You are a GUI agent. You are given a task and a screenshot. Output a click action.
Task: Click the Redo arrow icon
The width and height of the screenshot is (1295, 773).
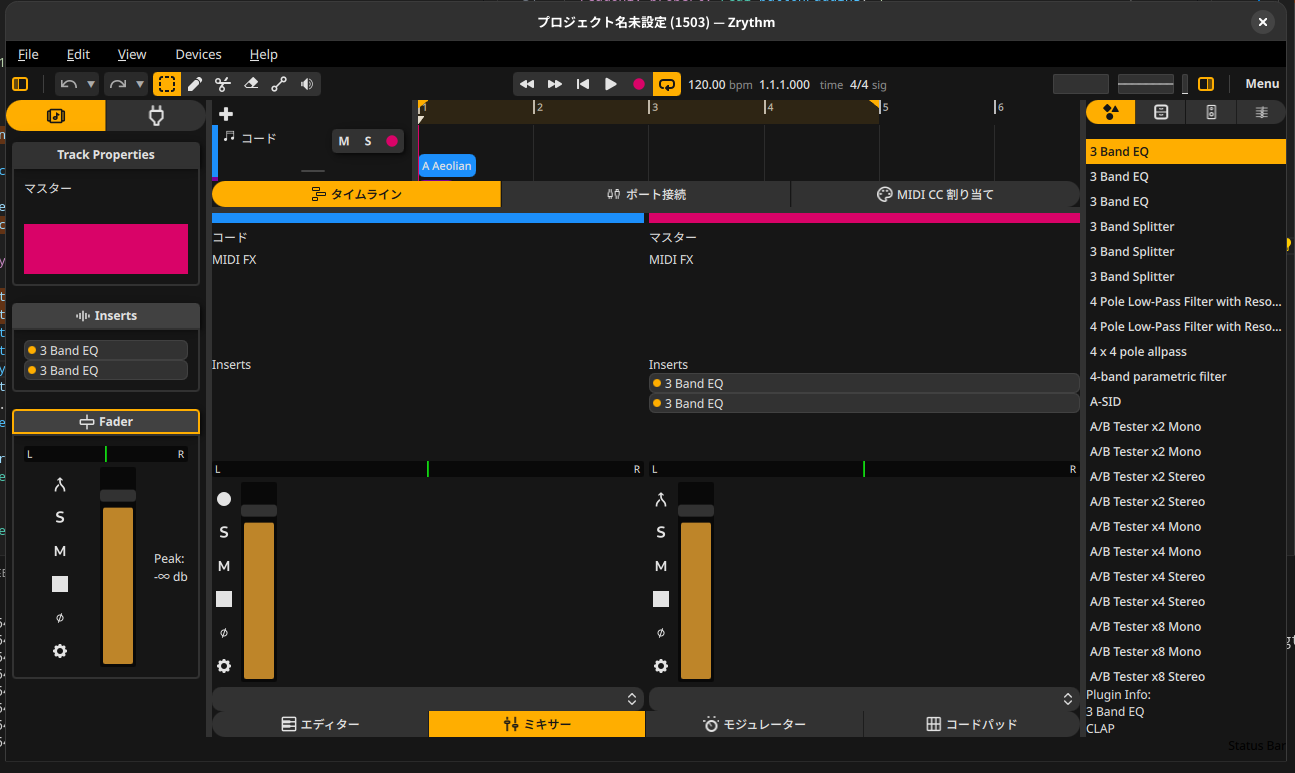pos(118,84)
